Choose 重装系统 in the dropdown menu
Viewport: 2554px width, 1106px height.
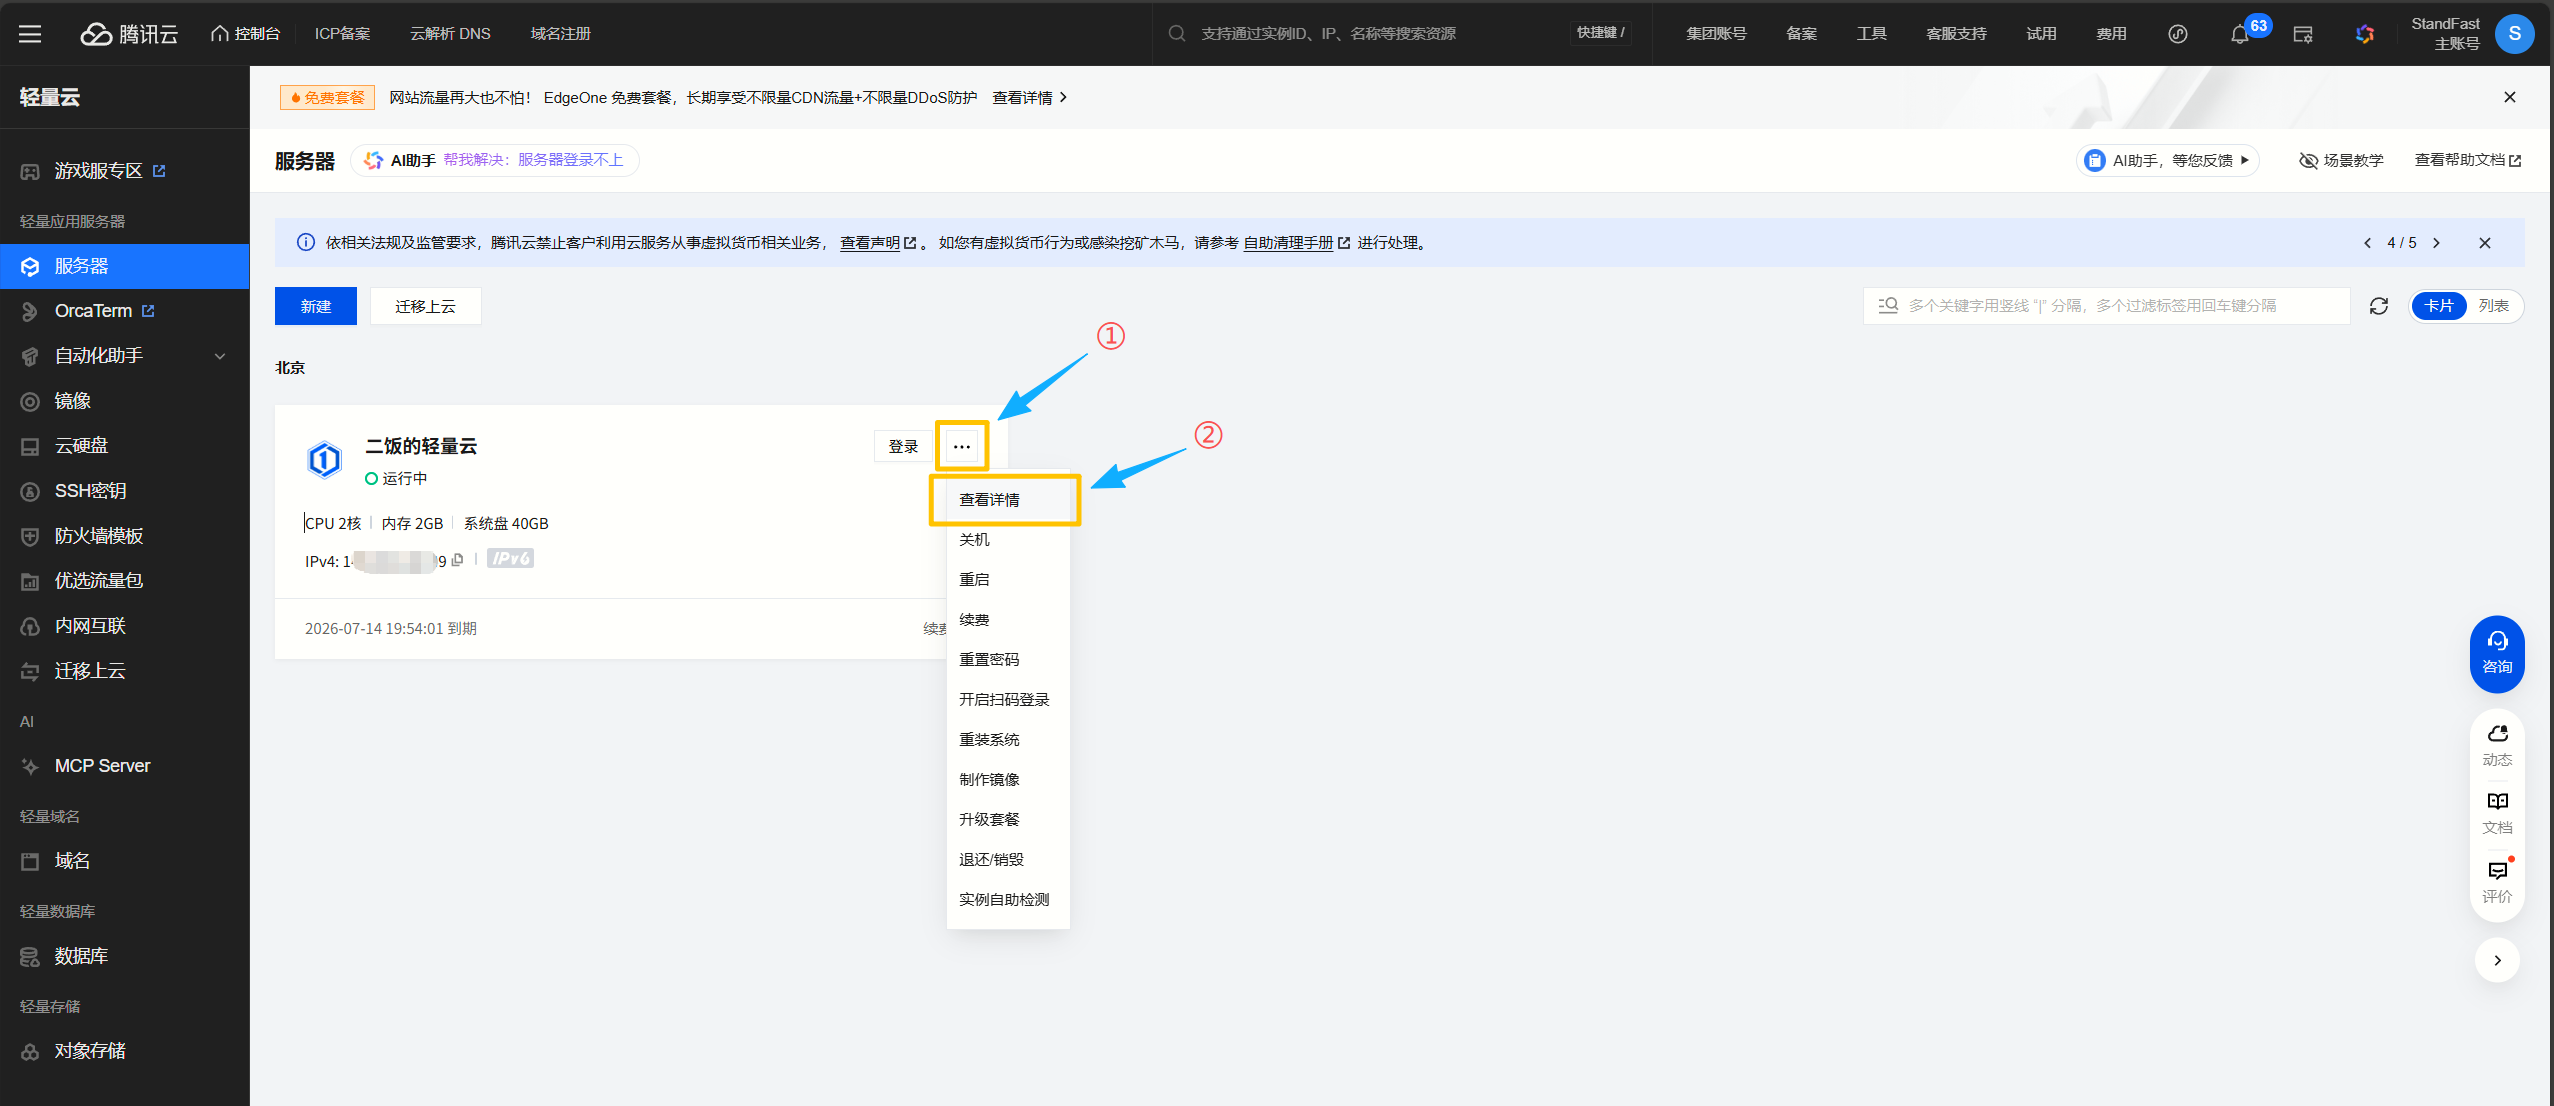pyautogui.click(x=989, y=740)
